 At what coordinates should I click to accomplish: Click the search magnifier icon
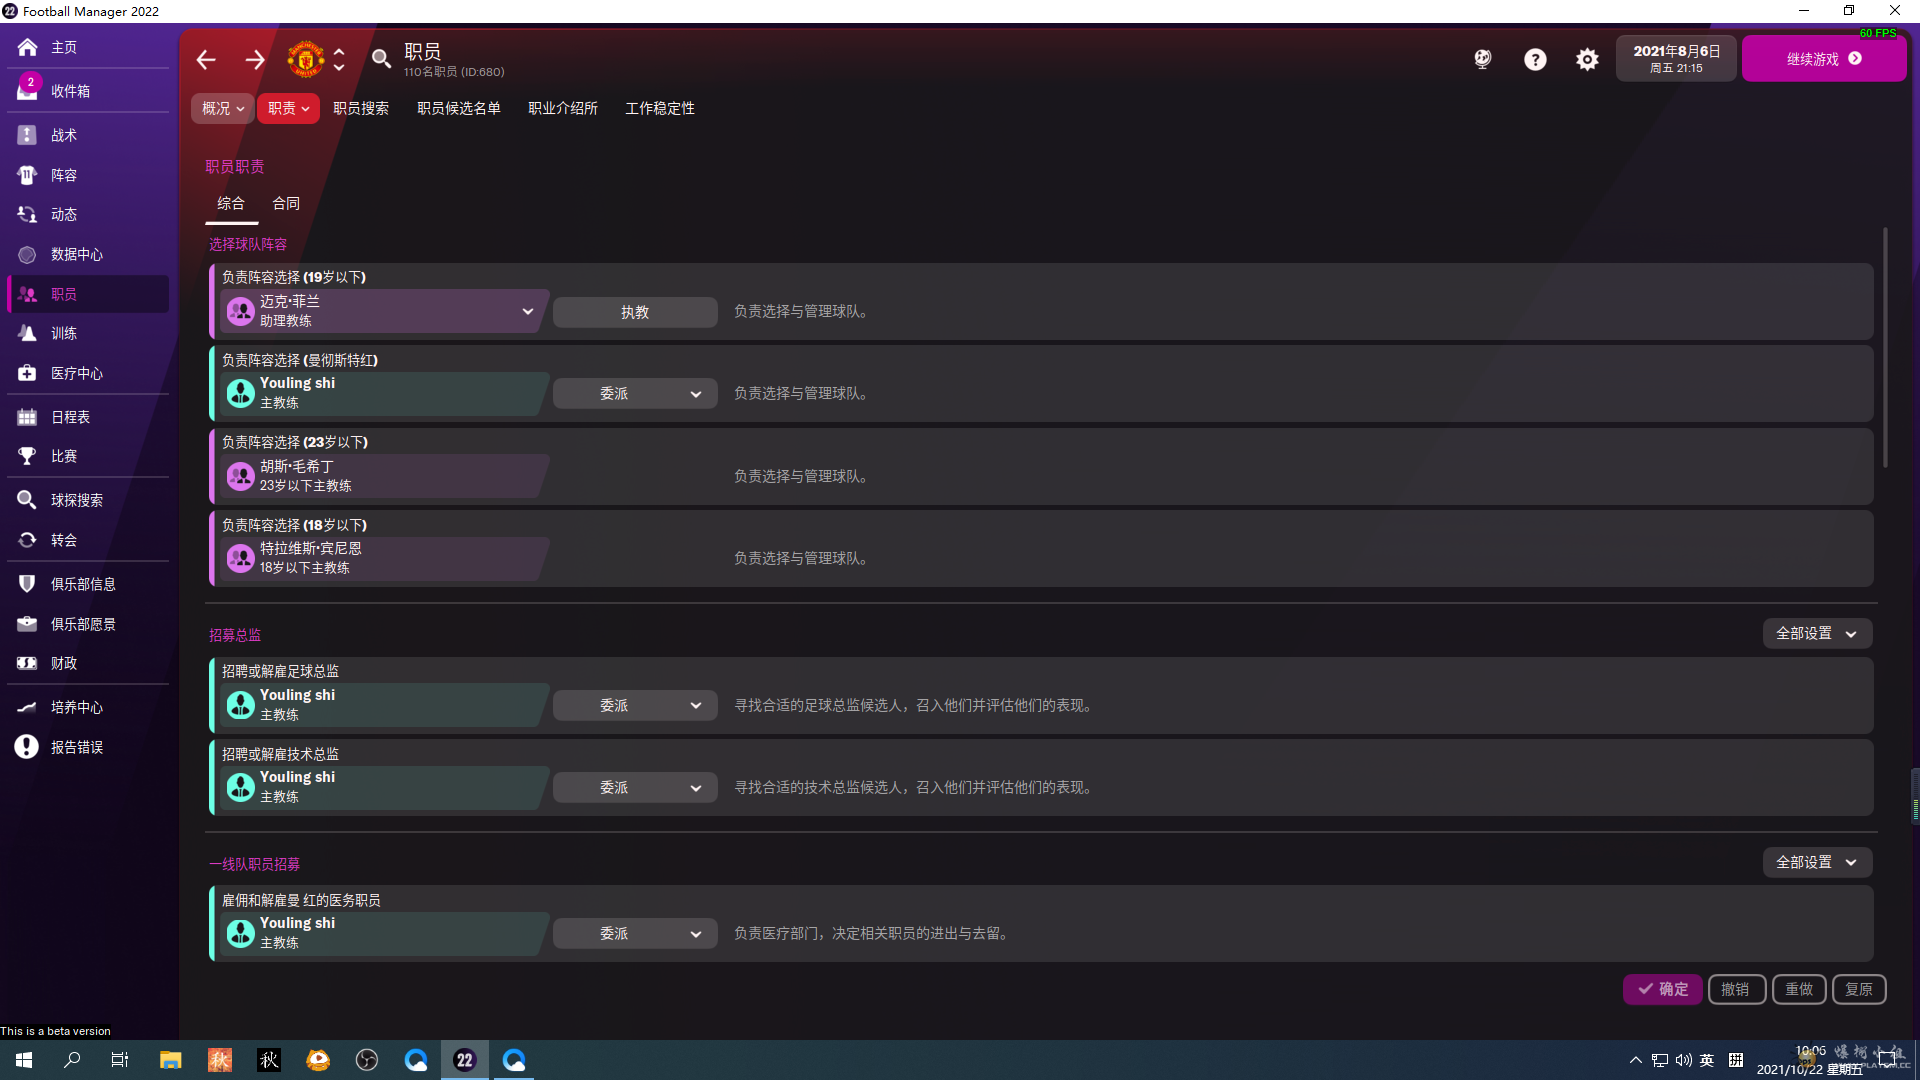click(x=381, y=59)
